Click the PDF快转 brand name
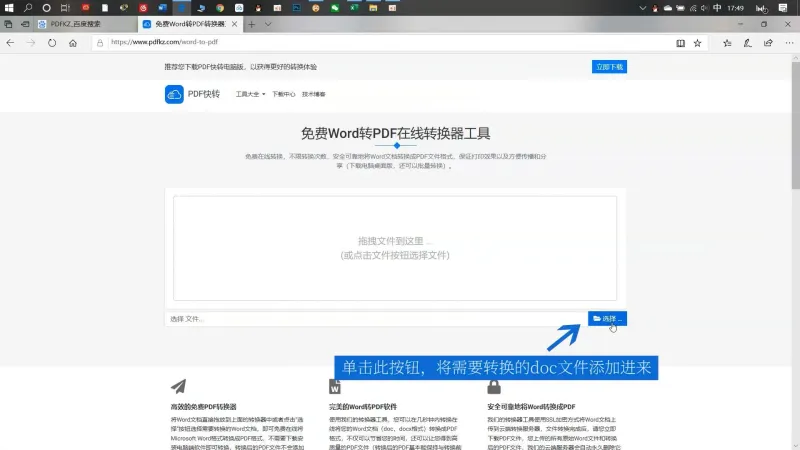Viewport: 800px width, 450px height. point(204,94)
